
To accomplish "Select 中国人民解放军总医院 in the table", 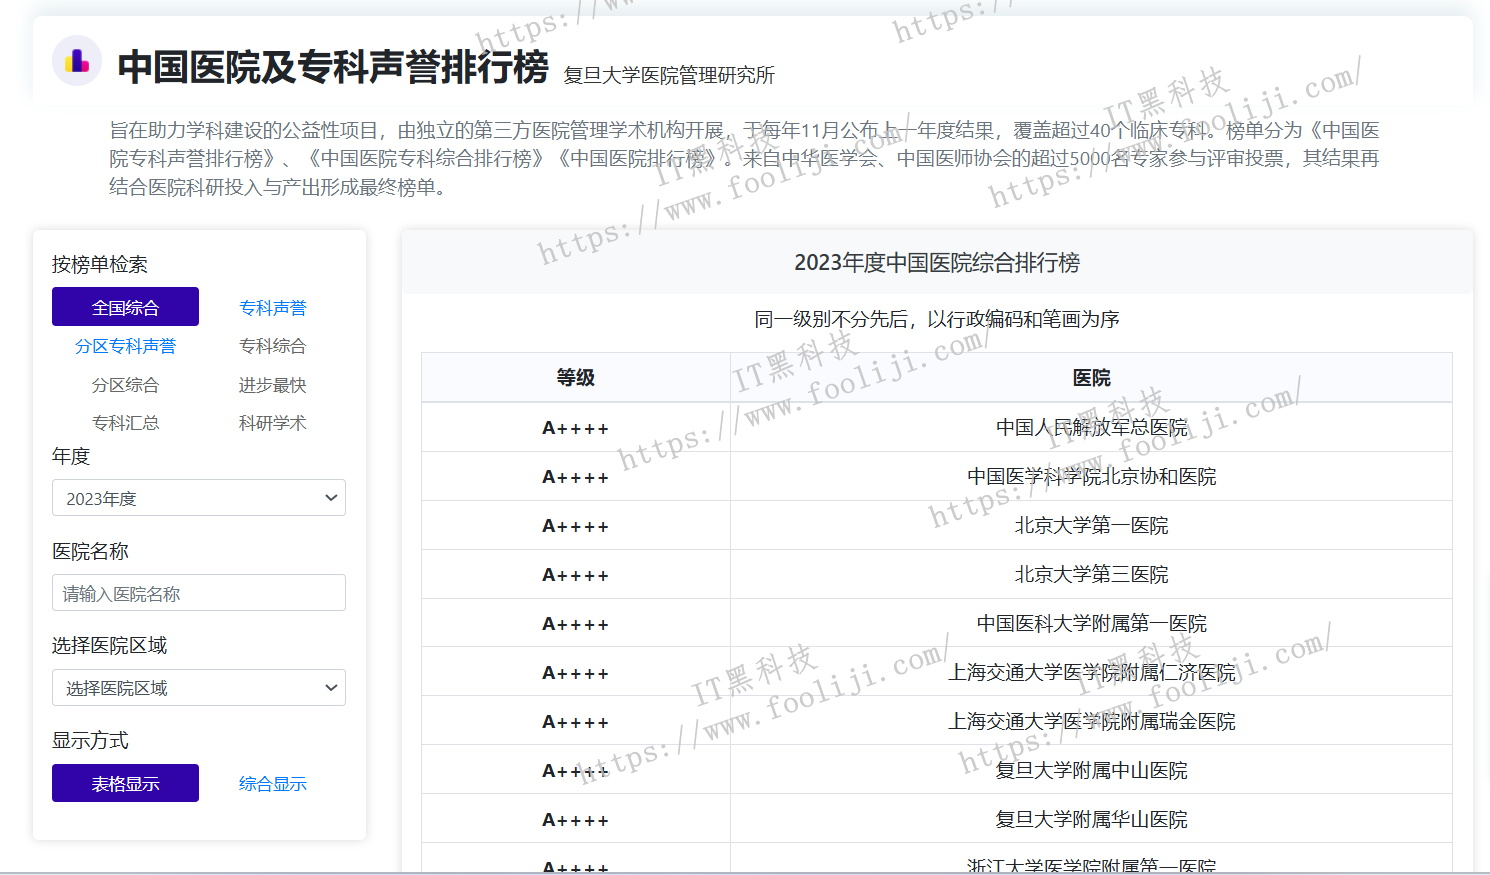I will [1090, 427].
